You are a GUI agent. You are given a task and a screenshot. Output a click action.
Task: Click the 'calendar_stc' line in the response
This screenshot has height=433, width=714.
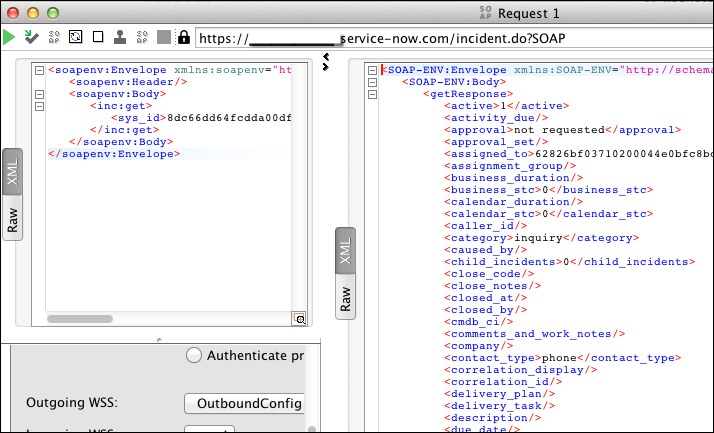click(549, 214)
